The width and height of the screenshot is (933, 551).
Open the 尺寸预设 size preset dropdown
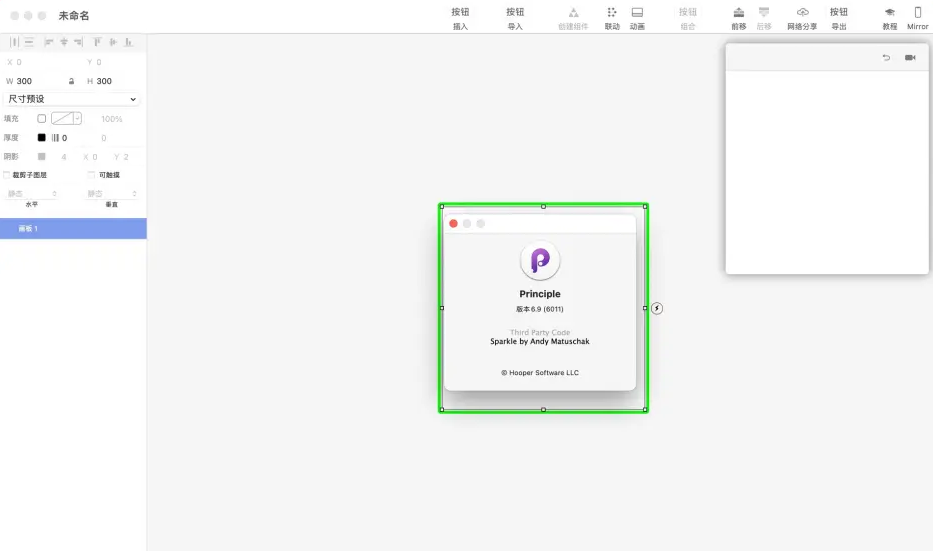72,99
